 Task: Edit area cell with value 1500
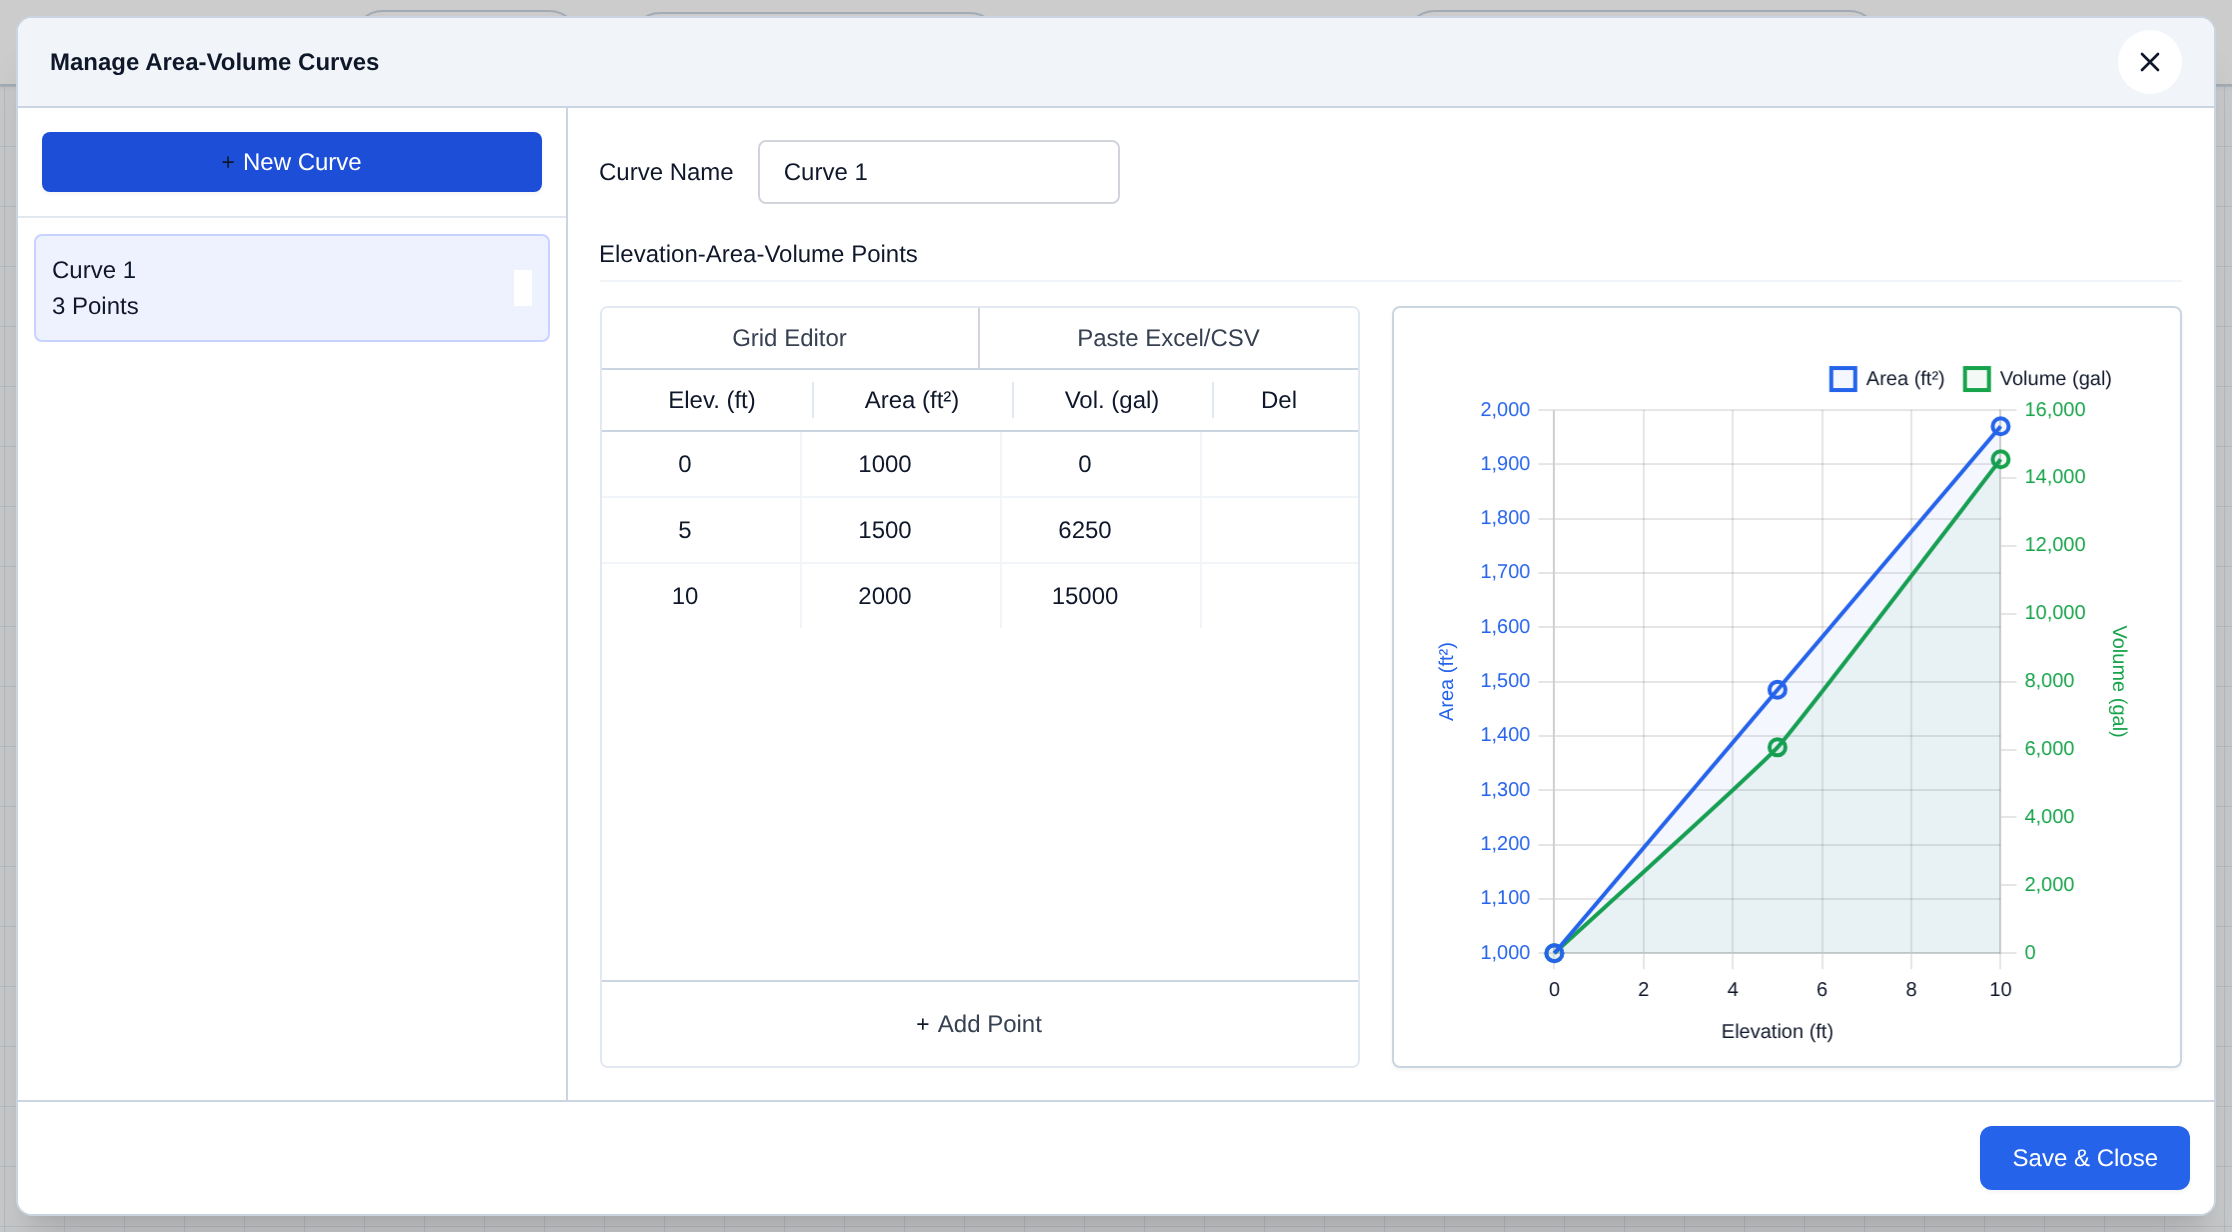coord(900,530)
